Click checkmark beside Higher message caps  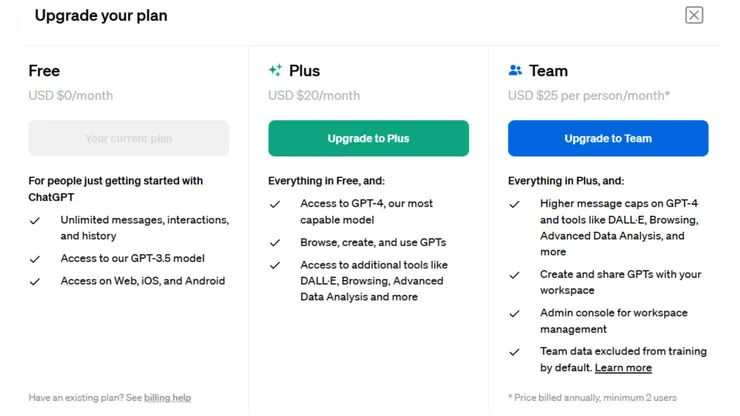point(515,204)
